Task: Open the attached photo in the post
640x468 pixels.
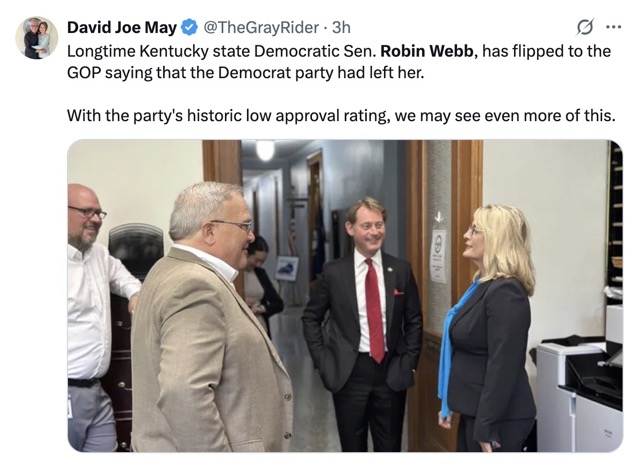Action: [345, 295]
